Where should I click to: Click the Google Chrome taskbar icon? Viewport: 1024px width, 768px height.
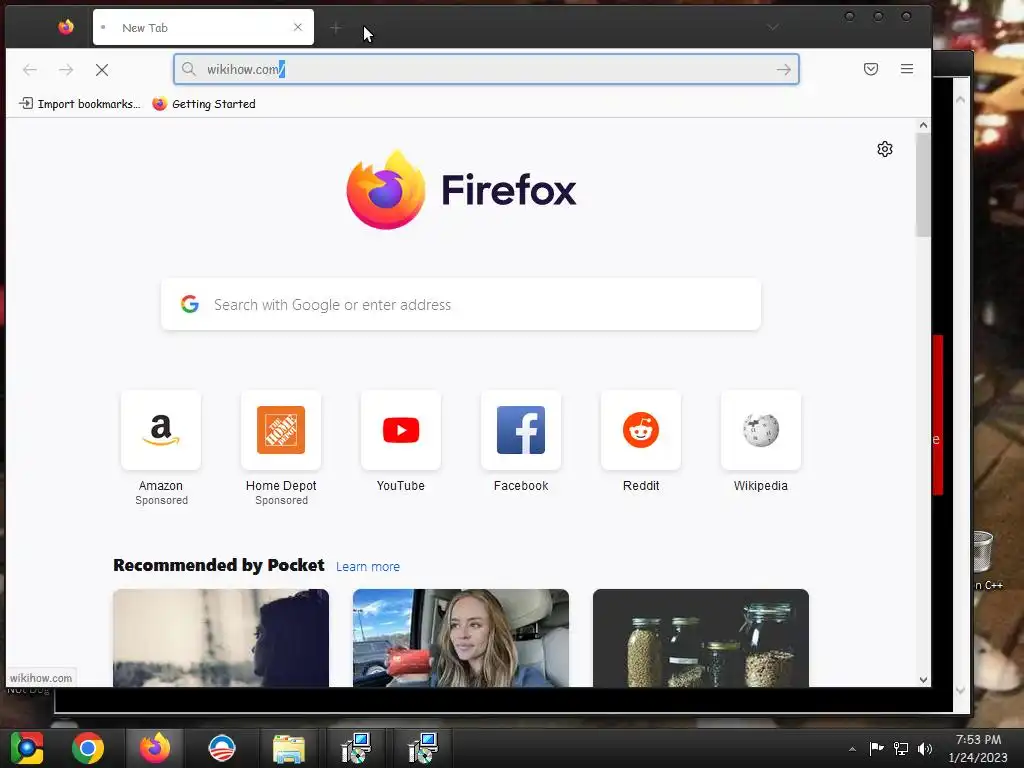(88, 748)
